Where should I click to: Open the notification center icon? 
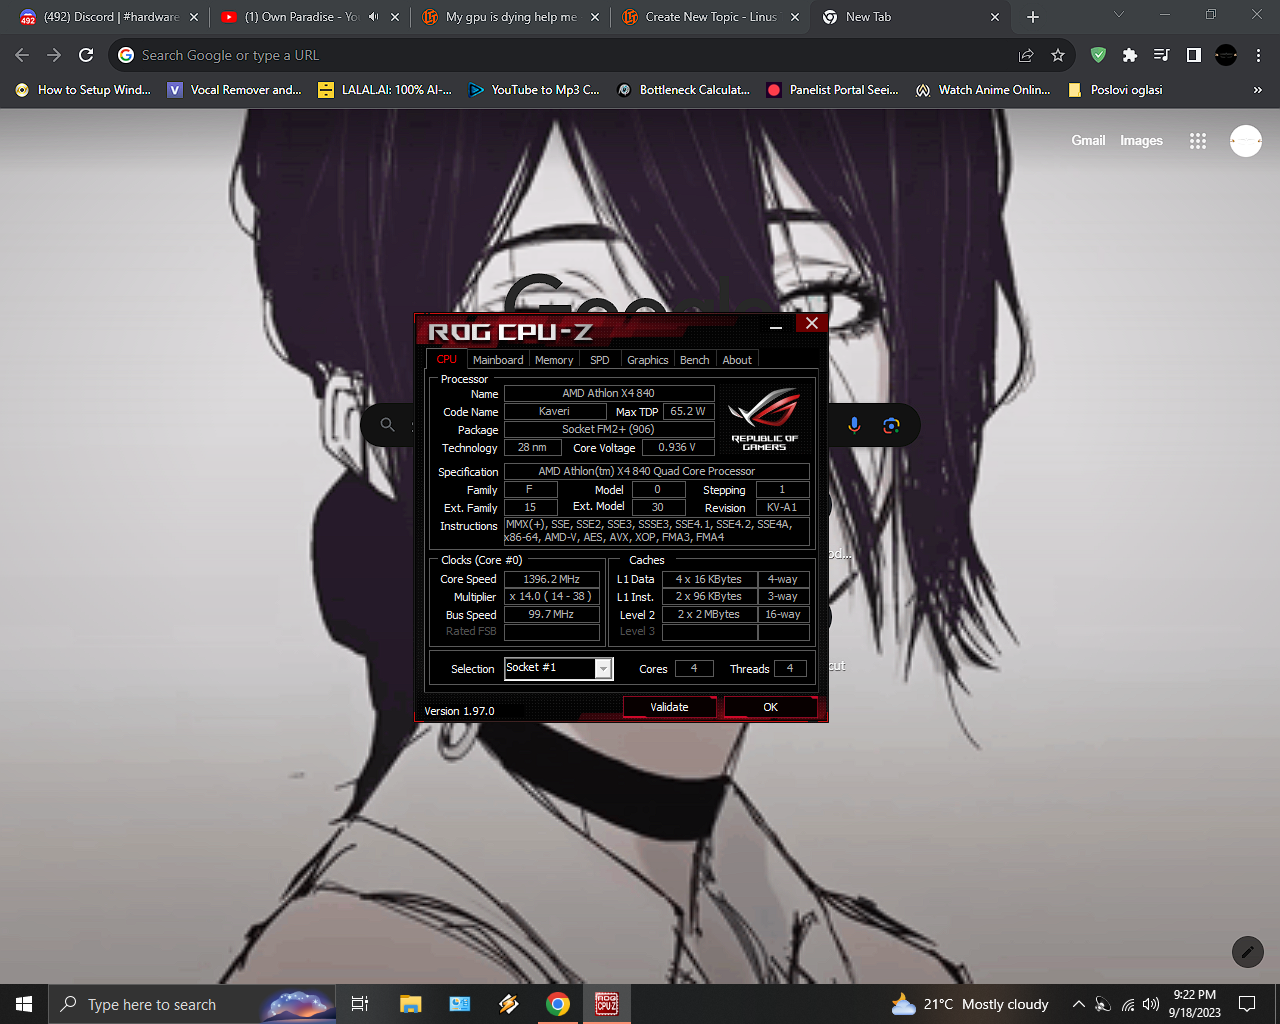click(x=1247, y=1004)
